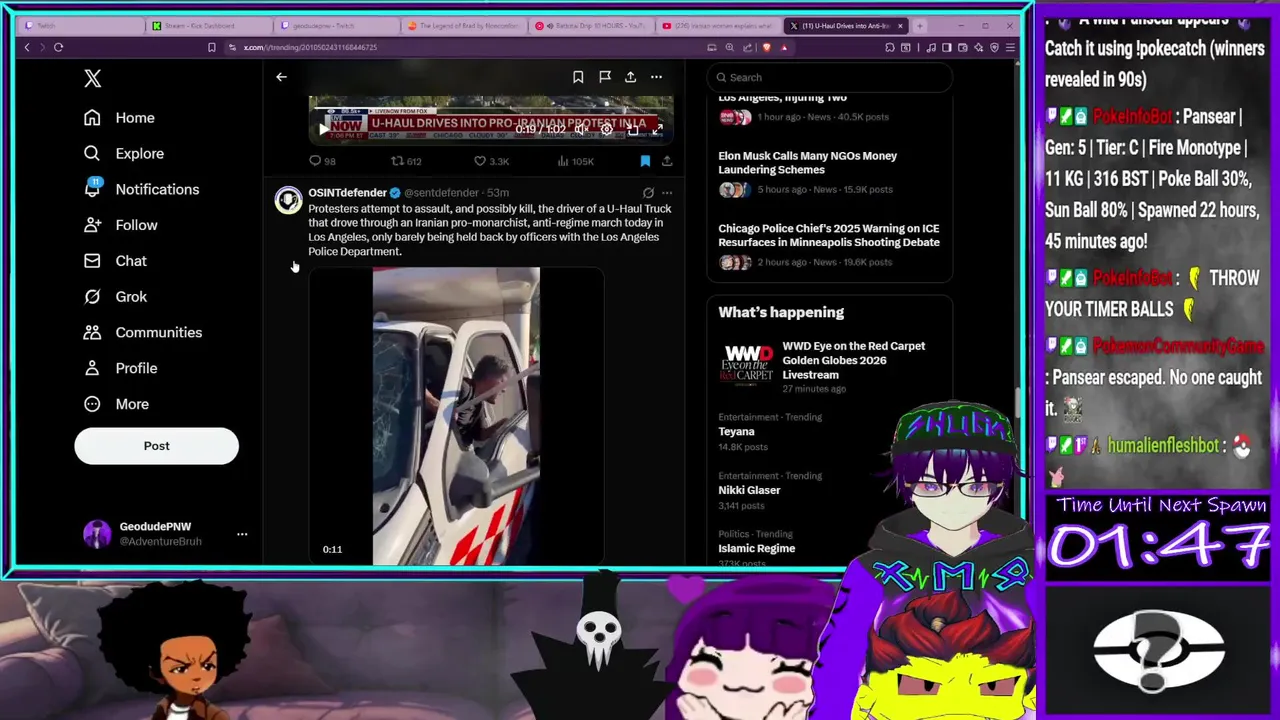
Task: Close the U-Haul Drives tab
Action: coord(900,26)
